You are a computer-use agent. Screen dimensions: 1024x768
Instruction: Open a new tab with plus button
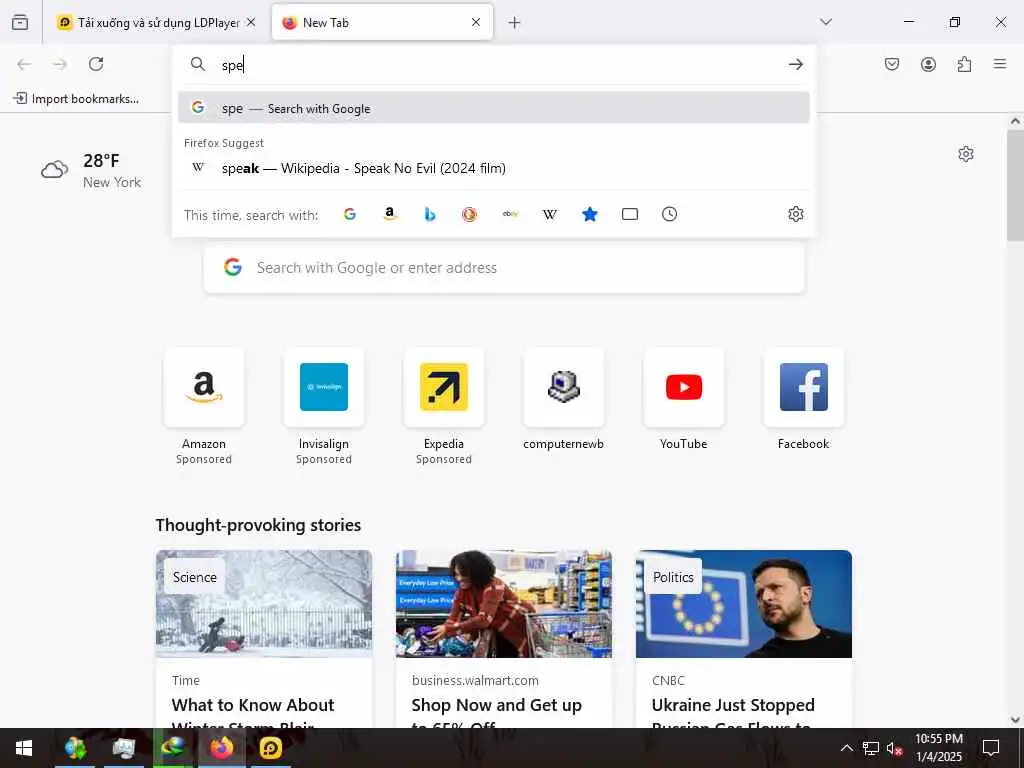tap(515, 23)
